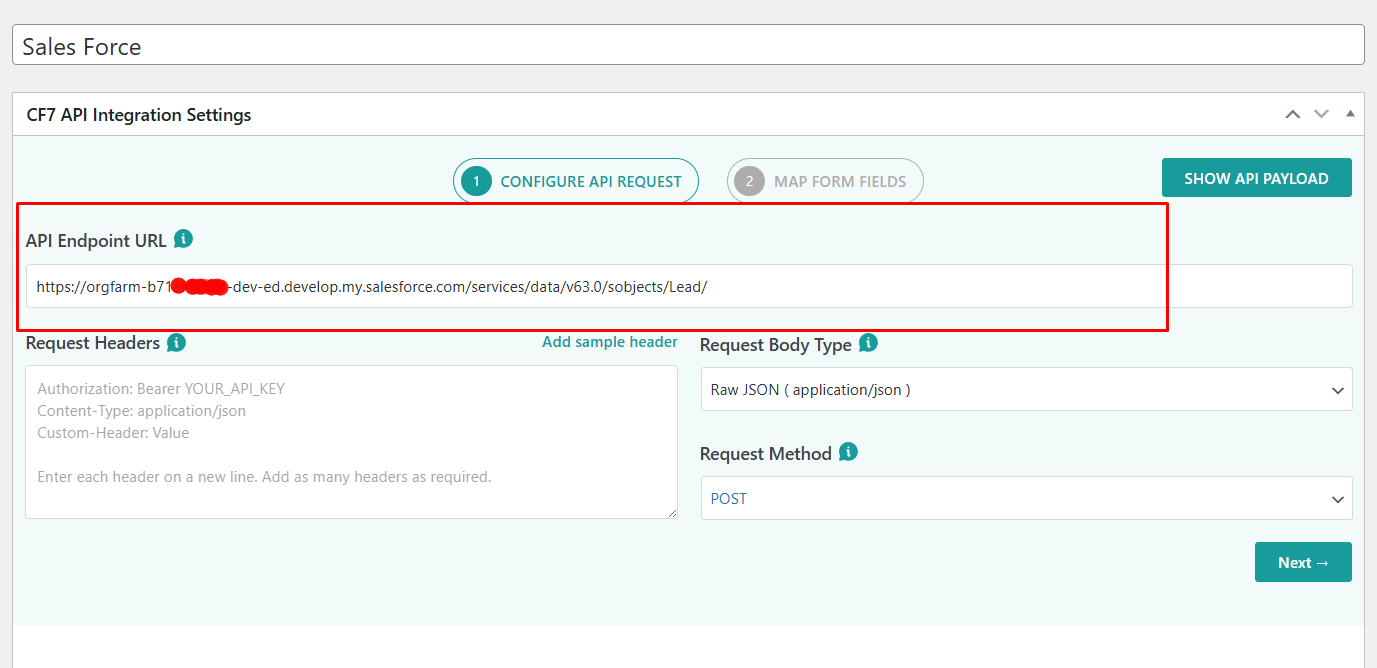This screenshot has height=668, width=1377.
Task: Open the Request Body Type dropdown
Action: point(1025,389)
